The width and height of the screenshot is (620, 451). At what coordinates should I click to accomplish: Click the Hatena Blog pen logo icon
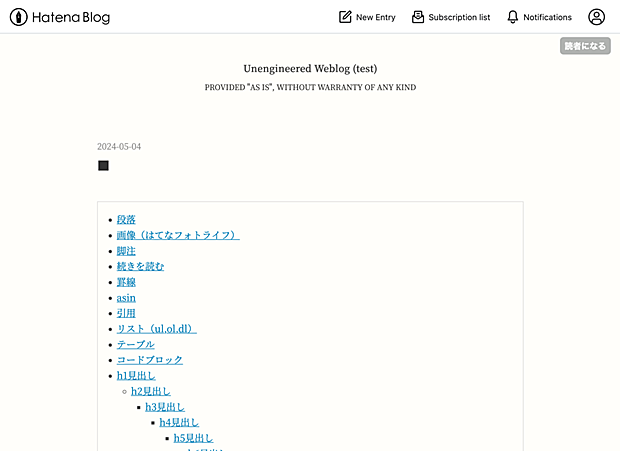coord(19,17)
